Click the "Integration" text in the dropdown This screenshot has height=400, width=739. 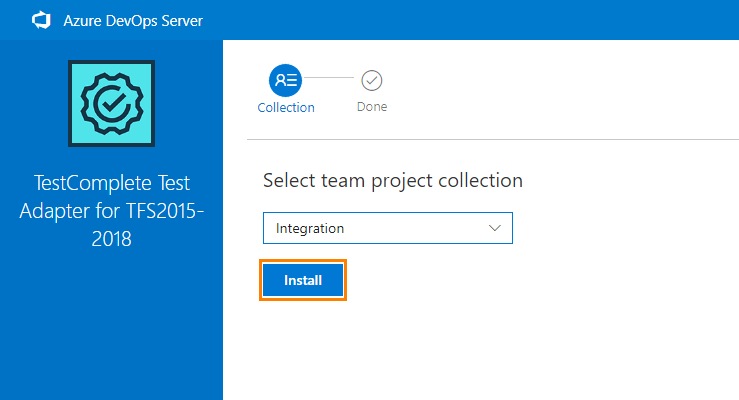pyautogui.click(x=310, y=228)
